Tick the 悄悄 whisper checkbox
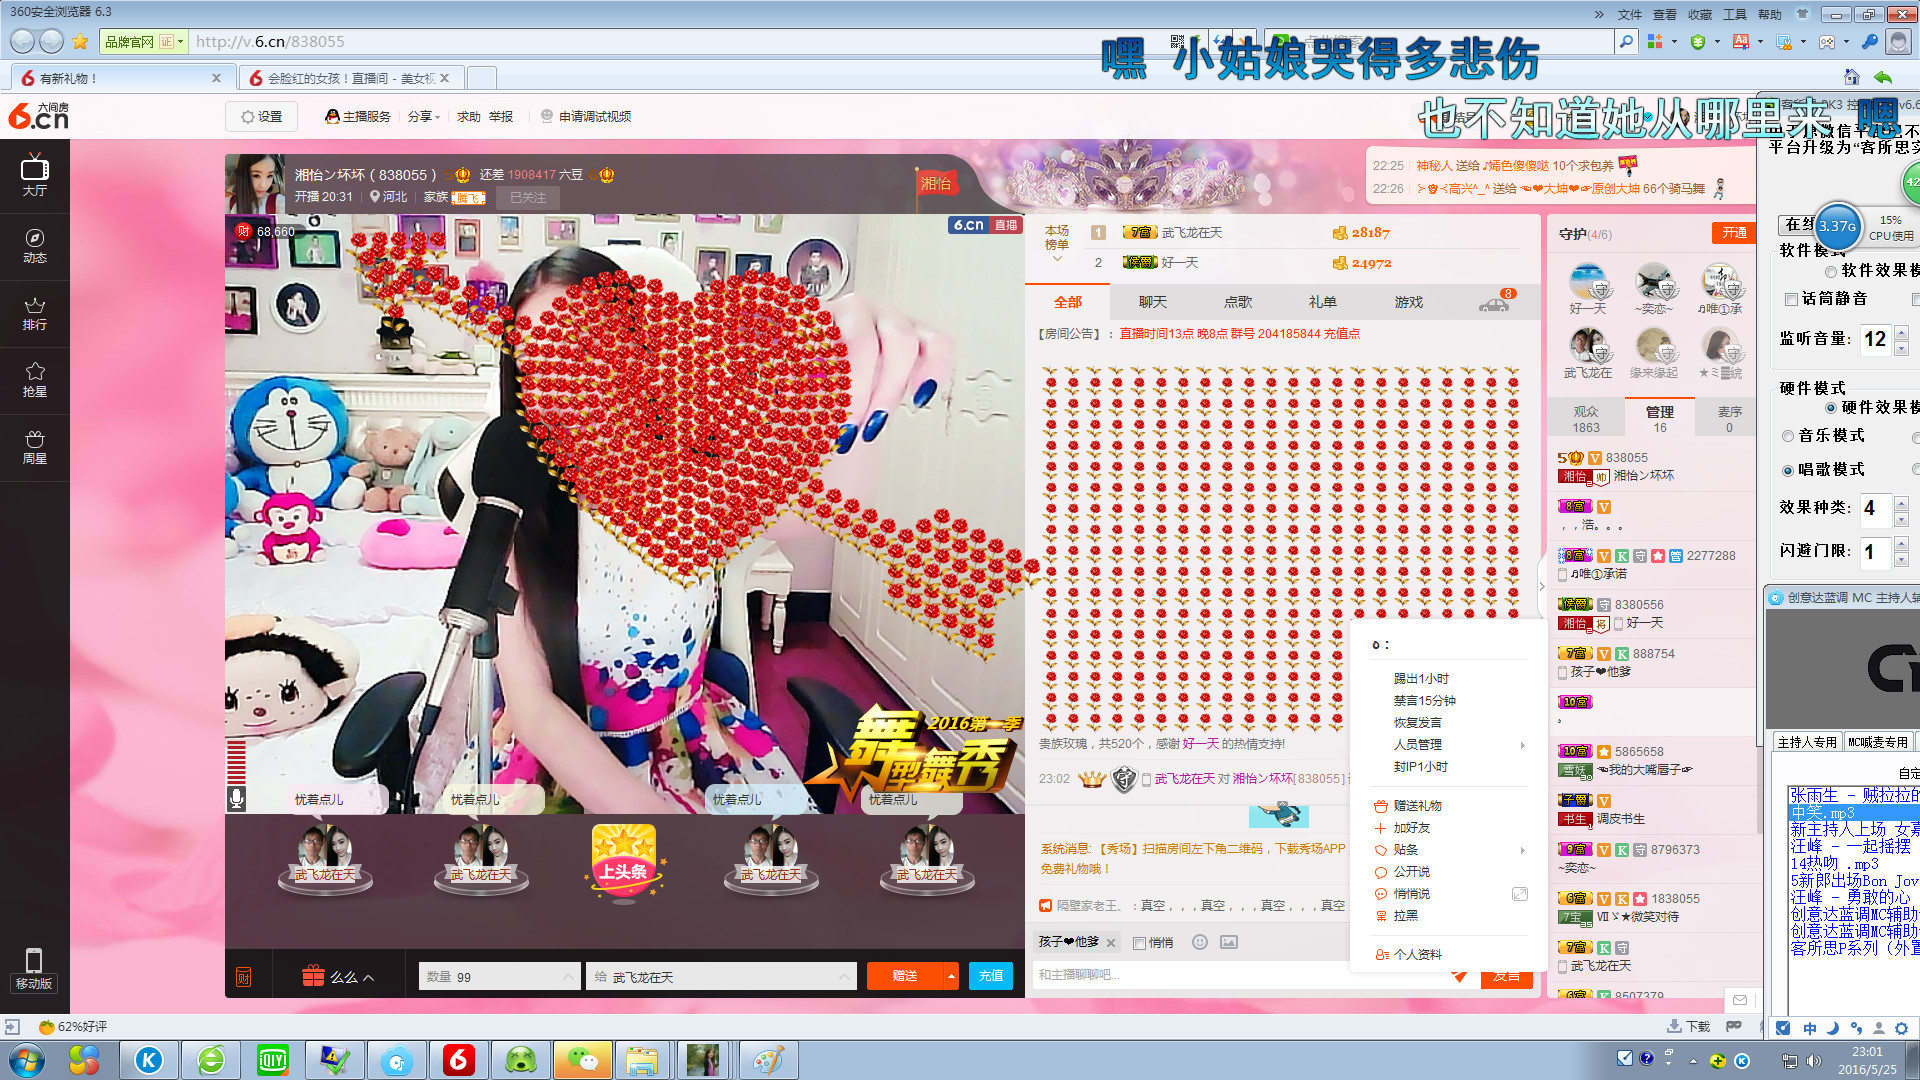This screenshot has height=1080, width=1920. 1139,943
